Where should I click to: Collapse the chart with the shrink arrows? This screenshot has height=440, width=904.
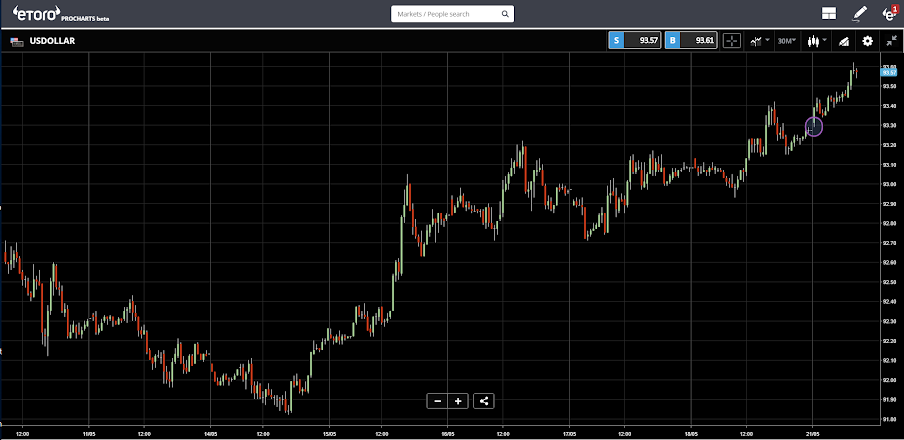[891, 41]
